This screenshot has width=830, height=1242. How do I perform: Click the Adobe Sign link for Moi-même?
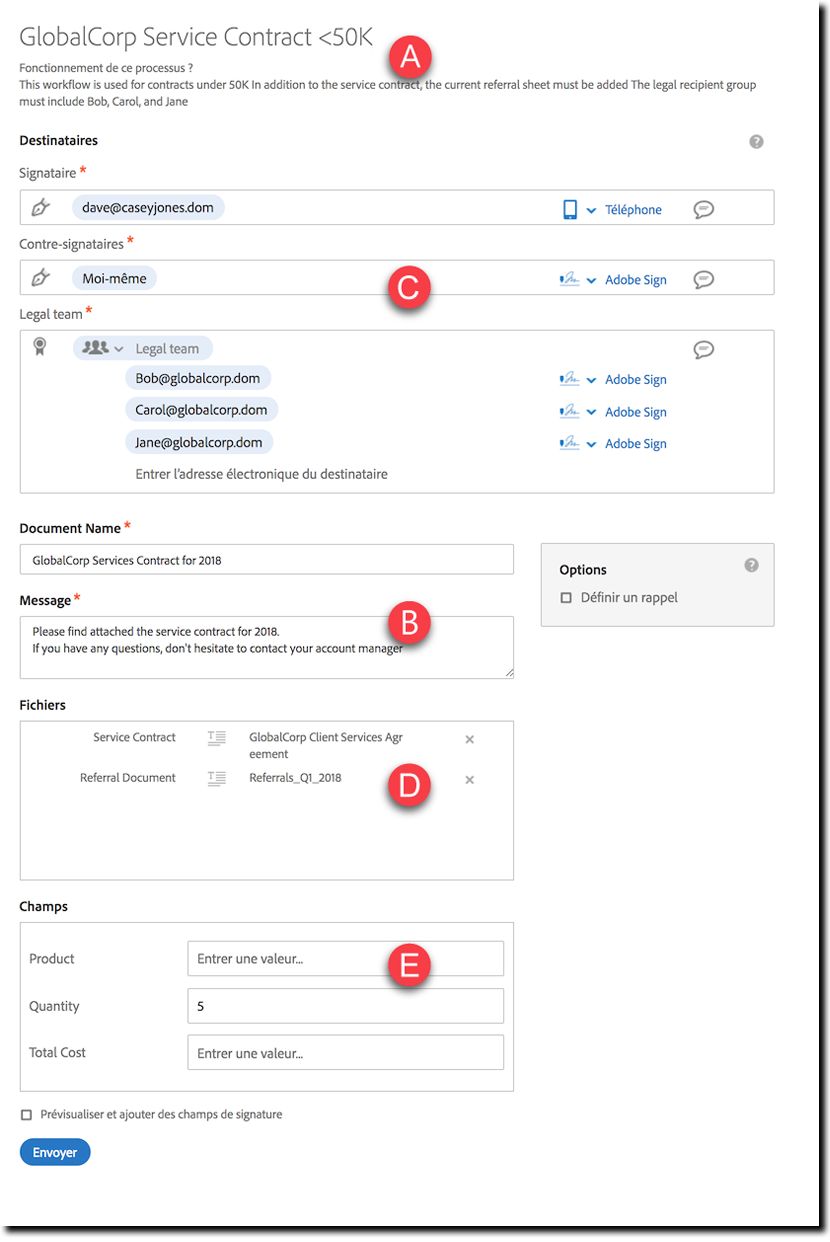pos(636,280)
